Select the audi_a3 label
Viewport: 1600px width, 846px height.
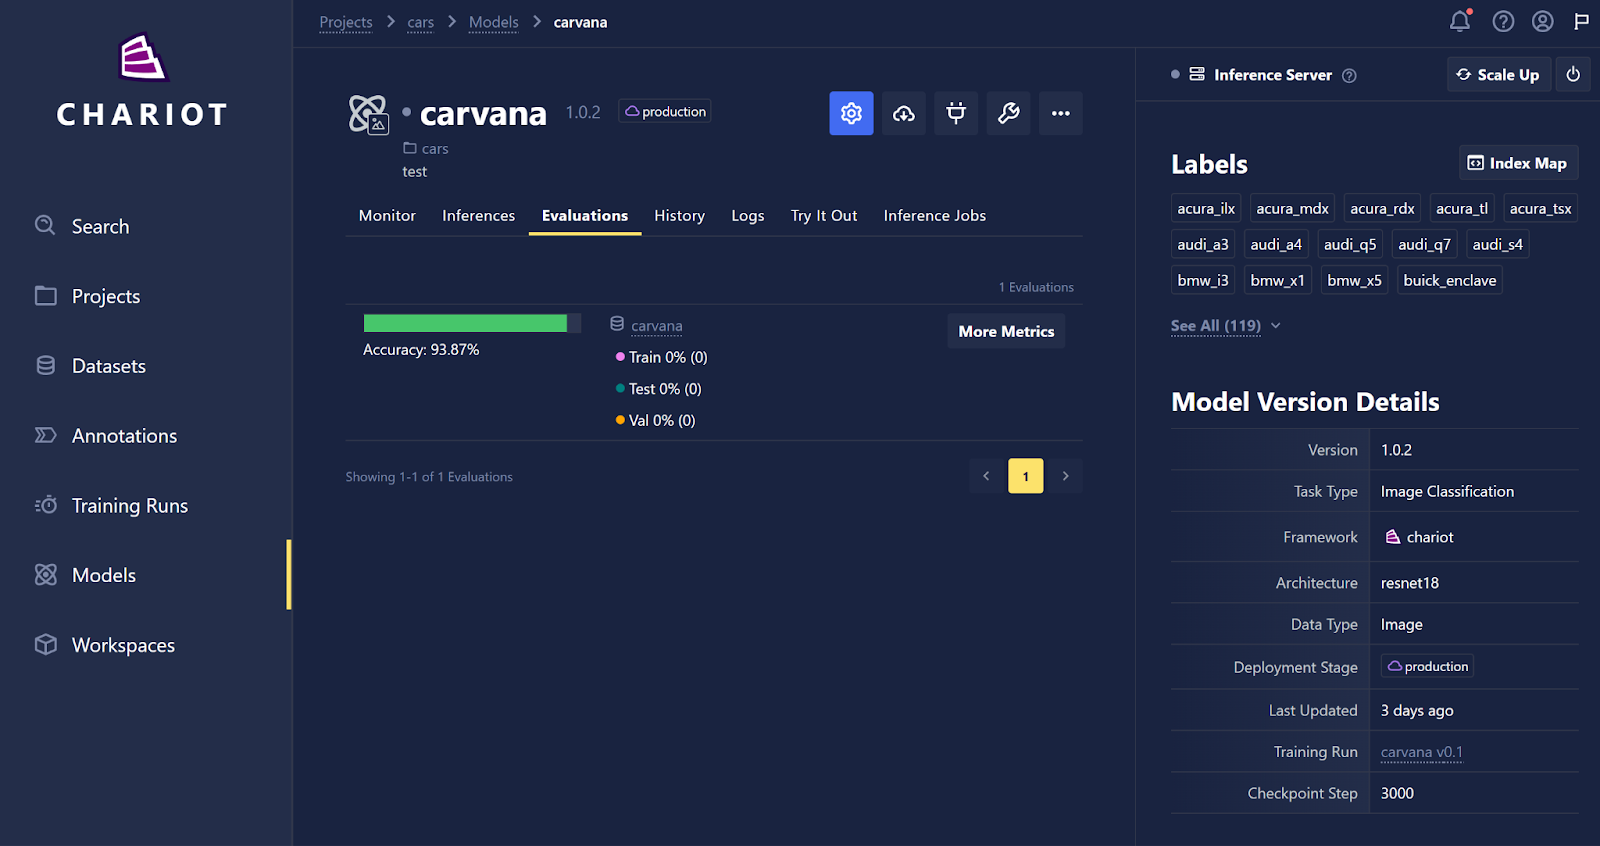[x=1203, y=244]
